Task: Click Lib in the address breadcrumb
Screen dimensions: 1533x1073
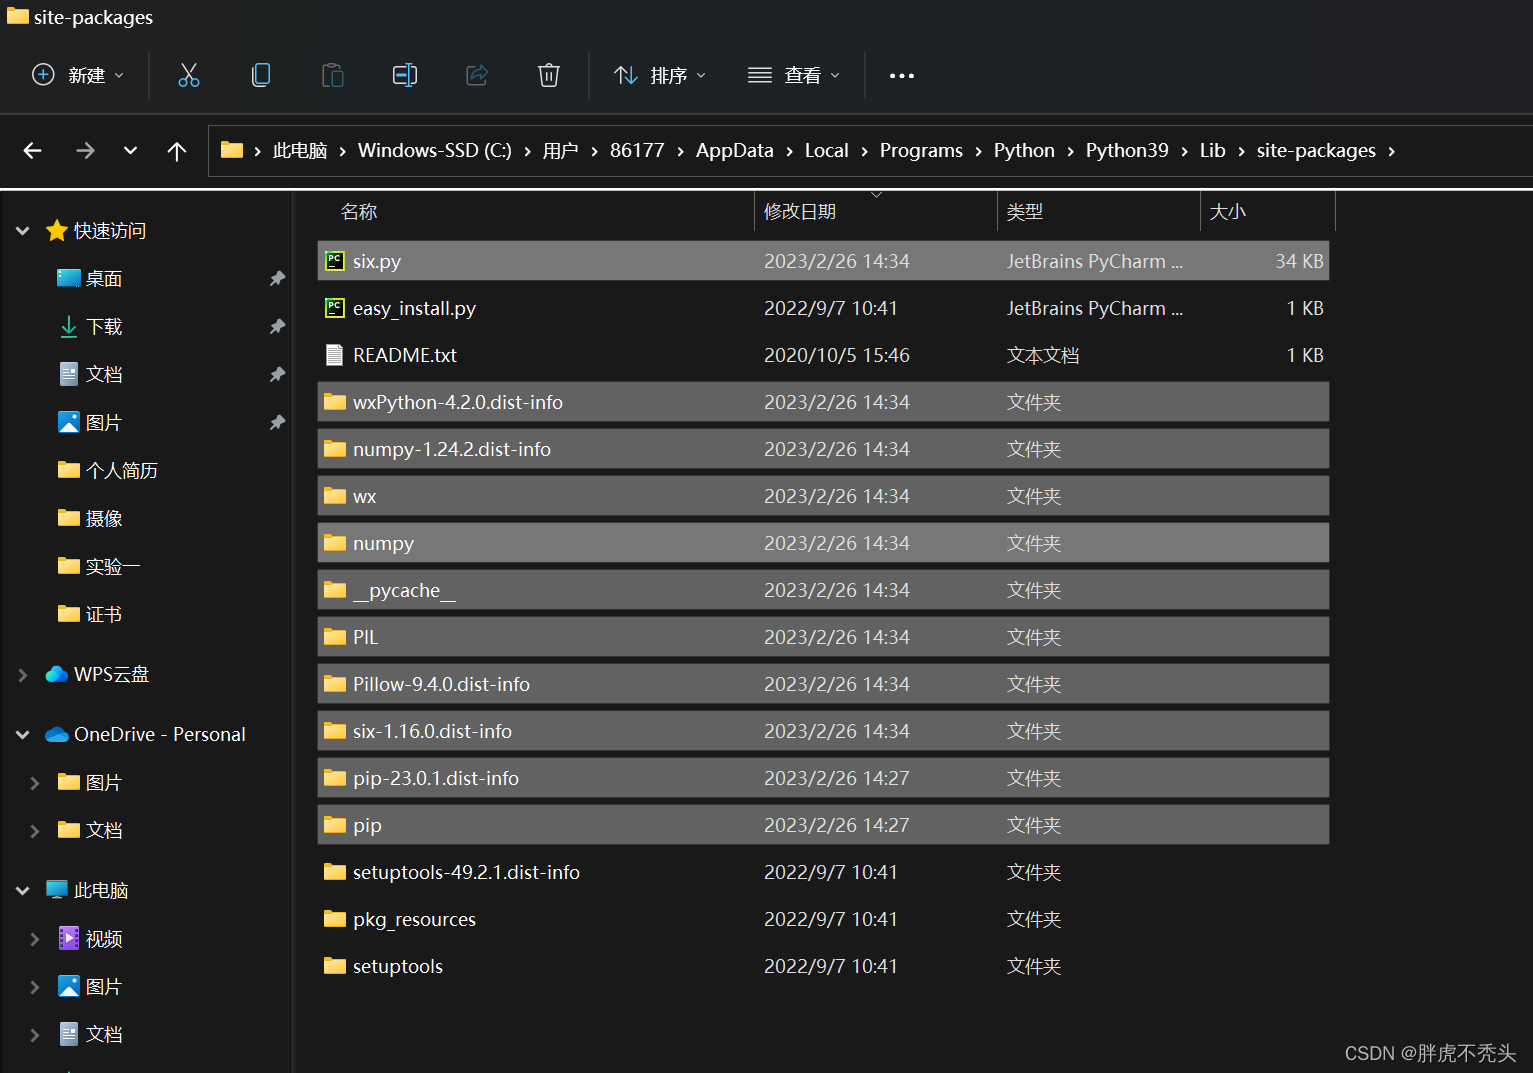Action: coord(1213,151)
